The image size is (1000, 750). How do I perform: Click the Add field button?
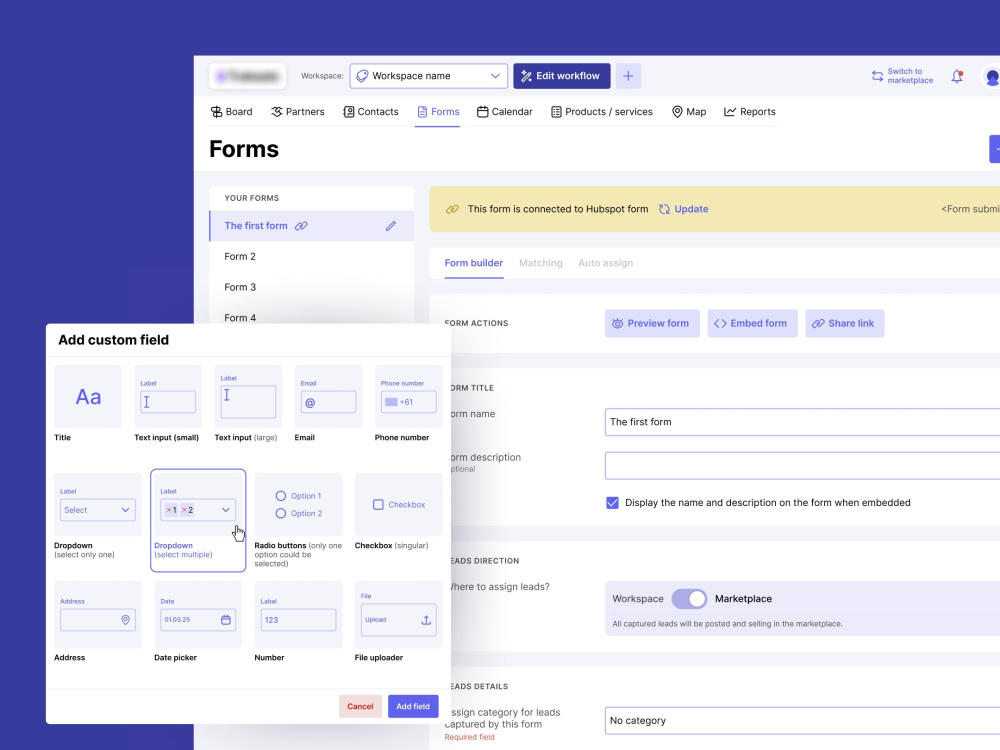413,706
